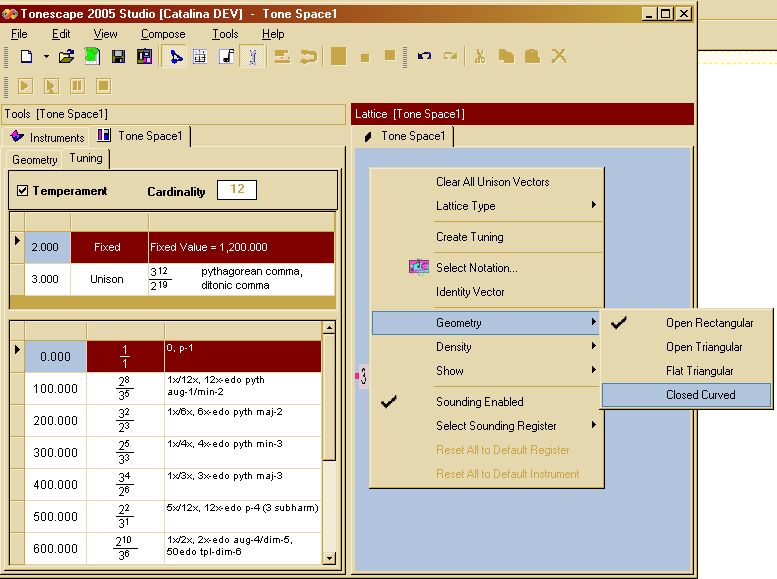This screenshot has height=579, width=777.
Task: Click the Copy icon
Action: [506, 56]
